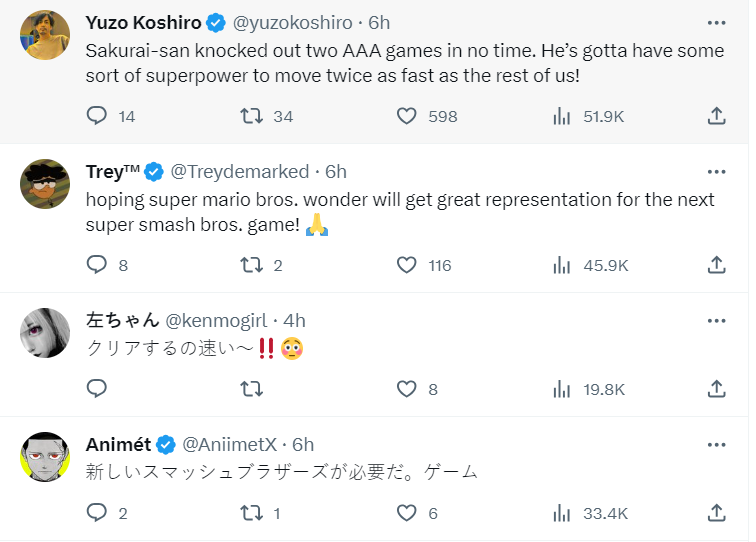Click Trey's profile picture

(45, 184)
